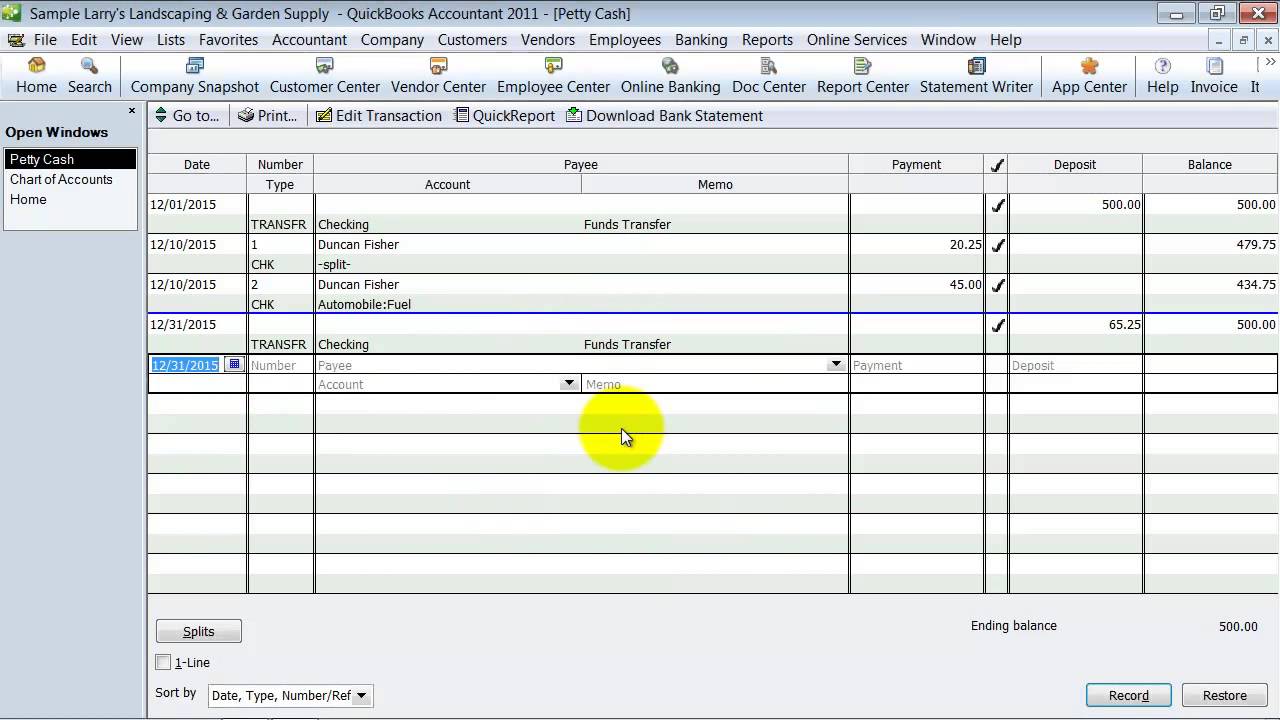The image size is (1280, 720).
Task: Click the Deposit field in new entry row
Action: pyautogui.click(x=1075, y=365)
